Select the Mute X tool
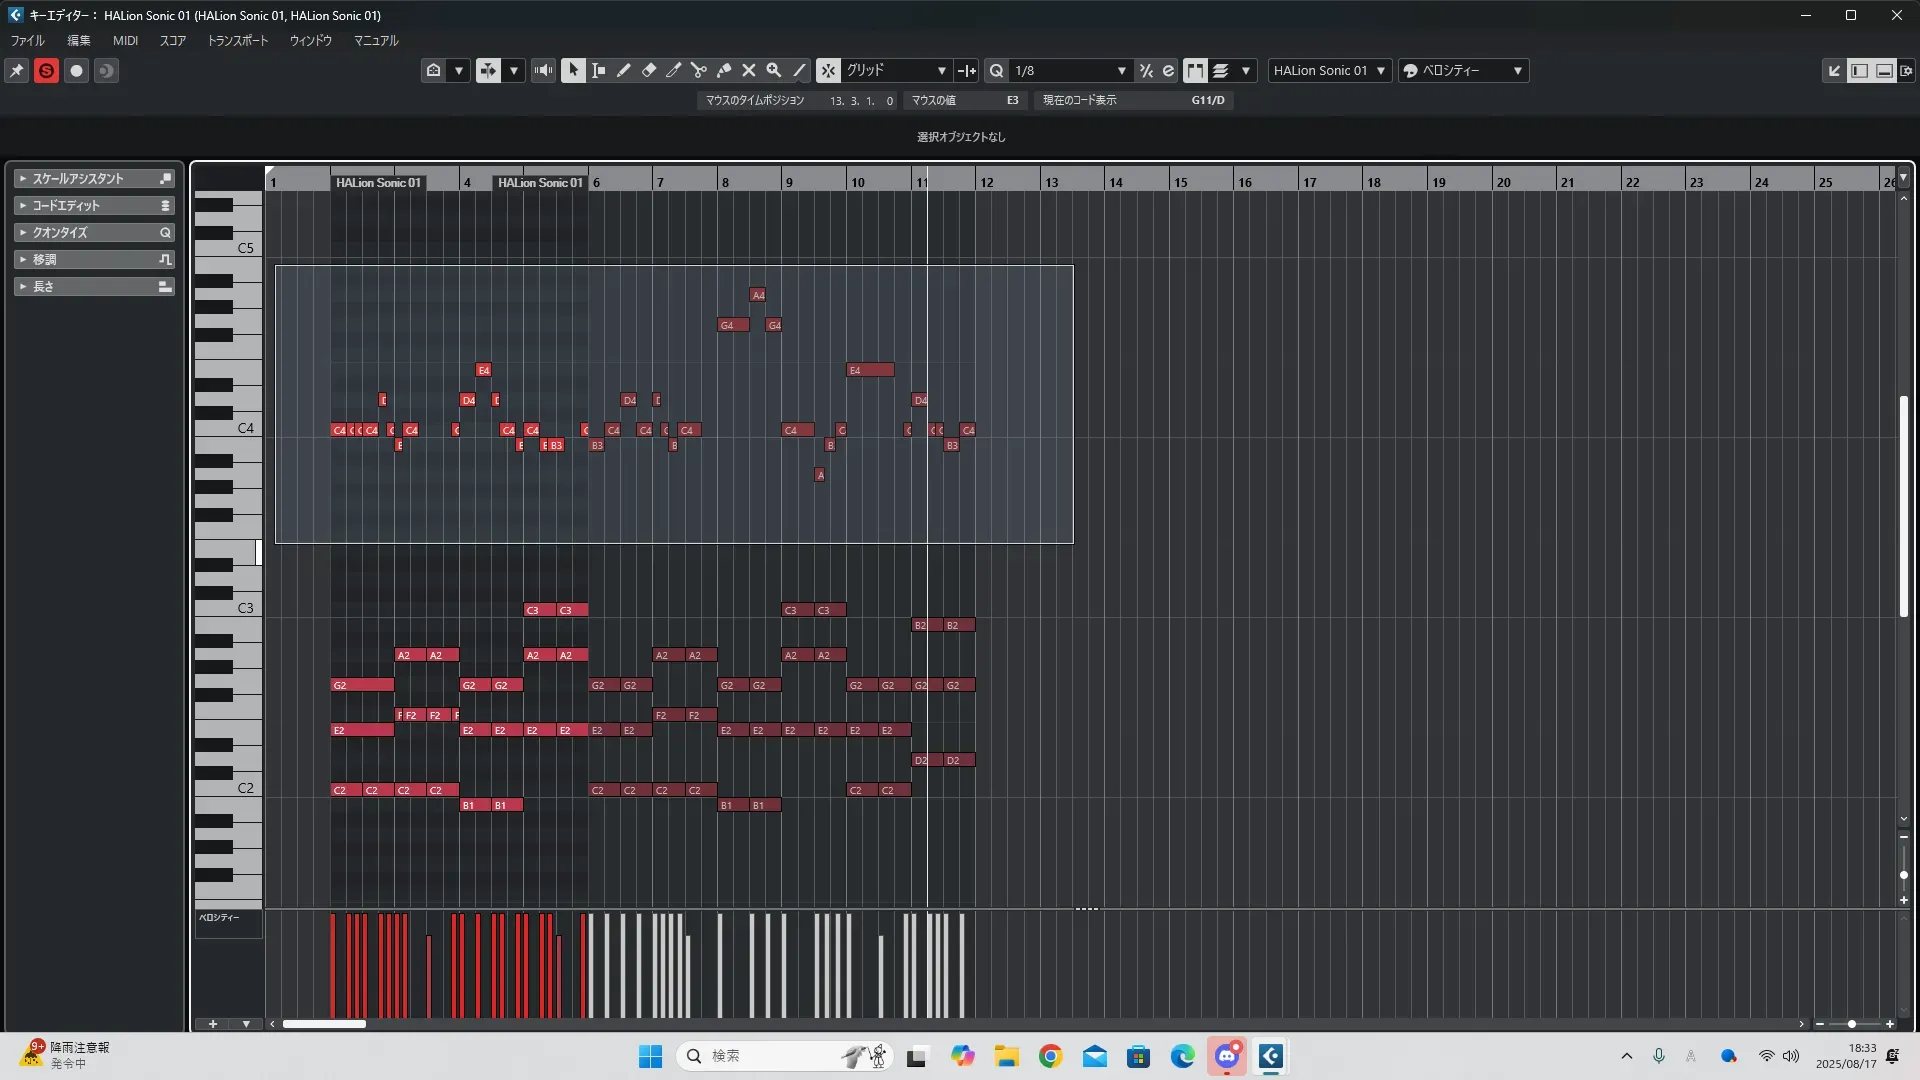1920x1080 pixels. (748, 70)
